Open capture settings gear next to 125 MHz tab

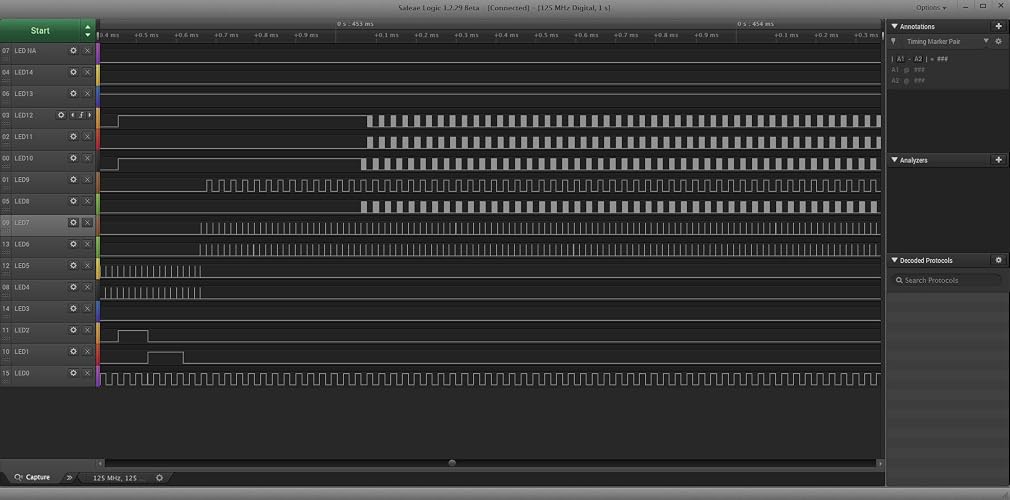click(x=159, y=477)
